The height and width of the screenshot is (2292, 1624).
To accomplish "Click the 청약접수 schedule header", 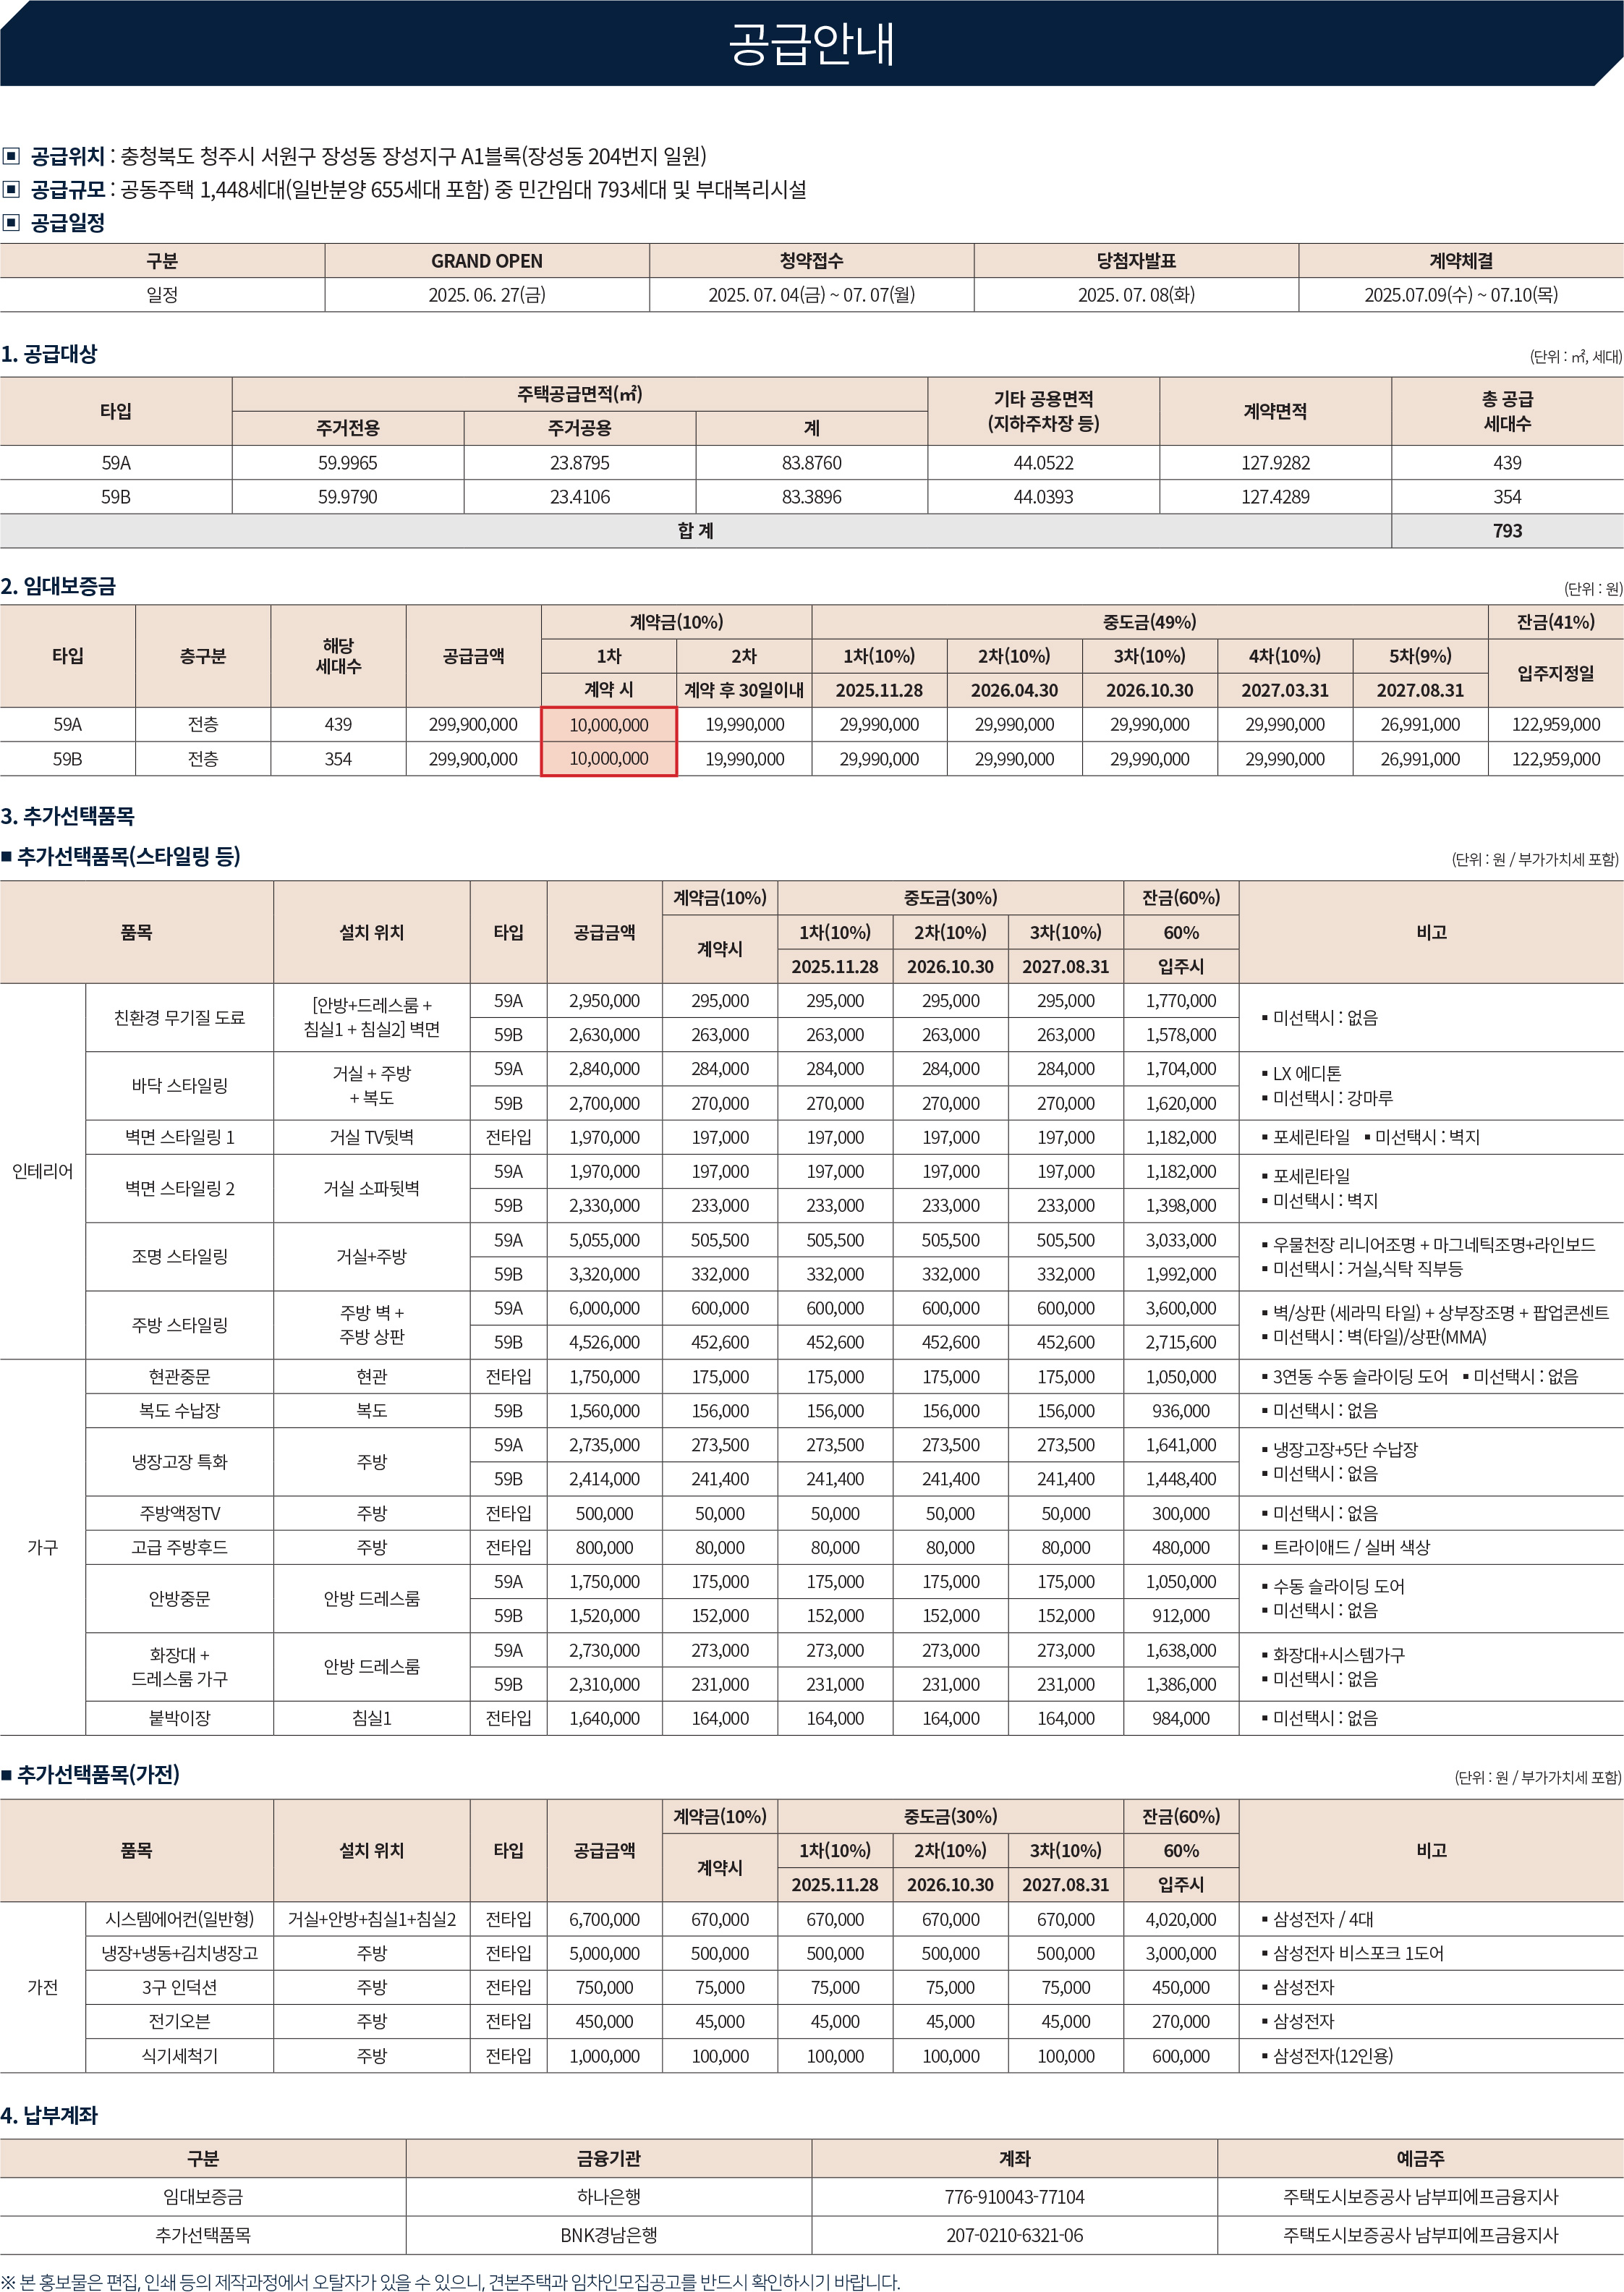I will pyautogui.click(x=811, y=260).
